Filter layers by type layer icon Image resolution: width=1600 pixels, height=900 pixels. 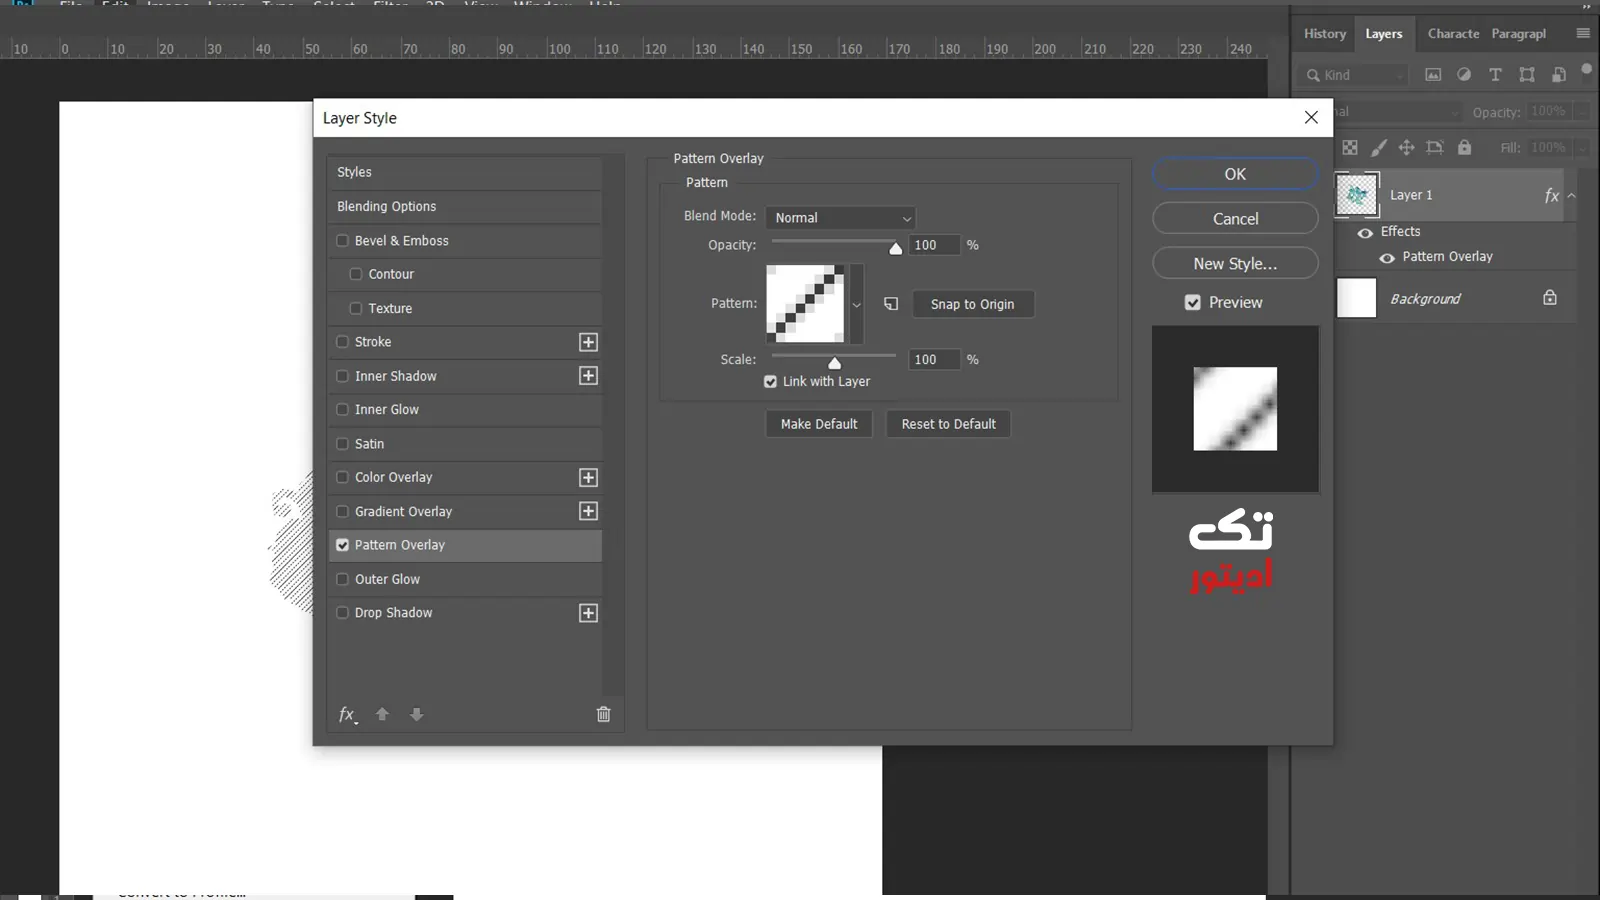[1495, 75]
